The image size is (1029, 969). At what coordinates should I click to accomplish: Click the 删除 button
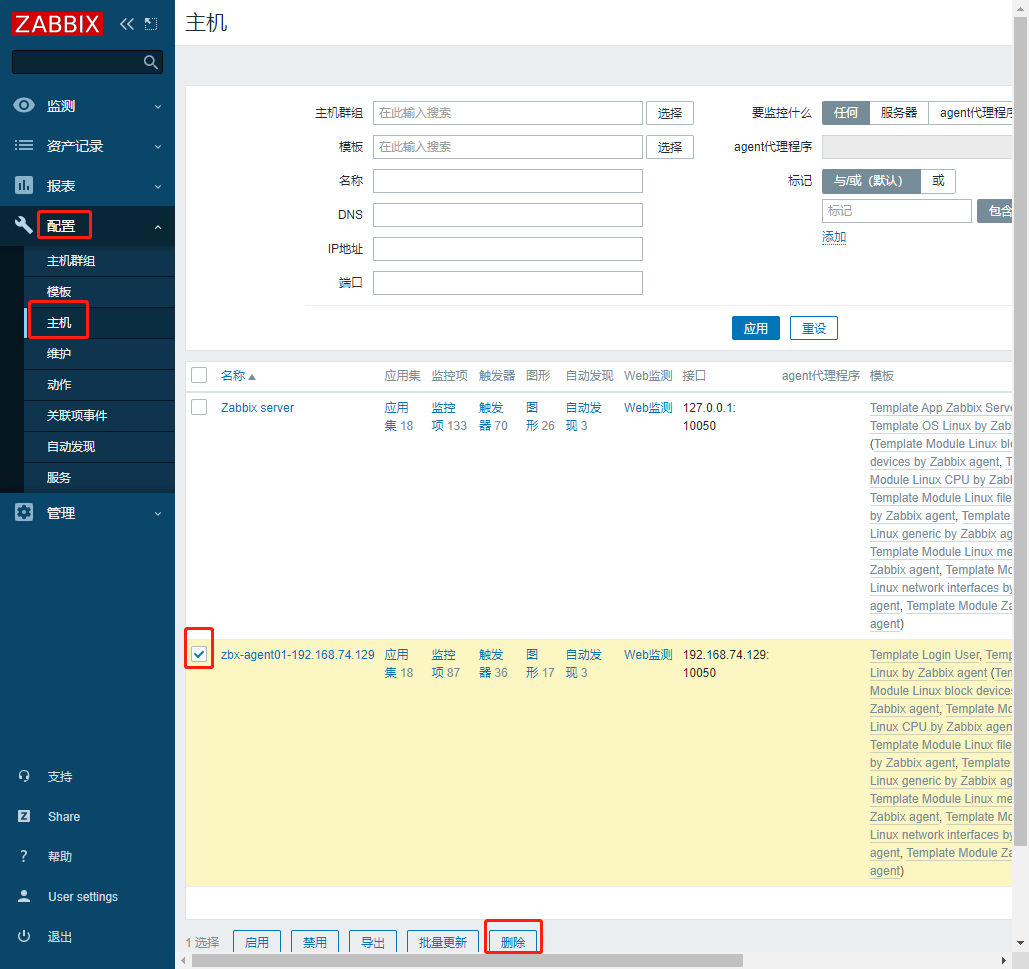[513, 941]
